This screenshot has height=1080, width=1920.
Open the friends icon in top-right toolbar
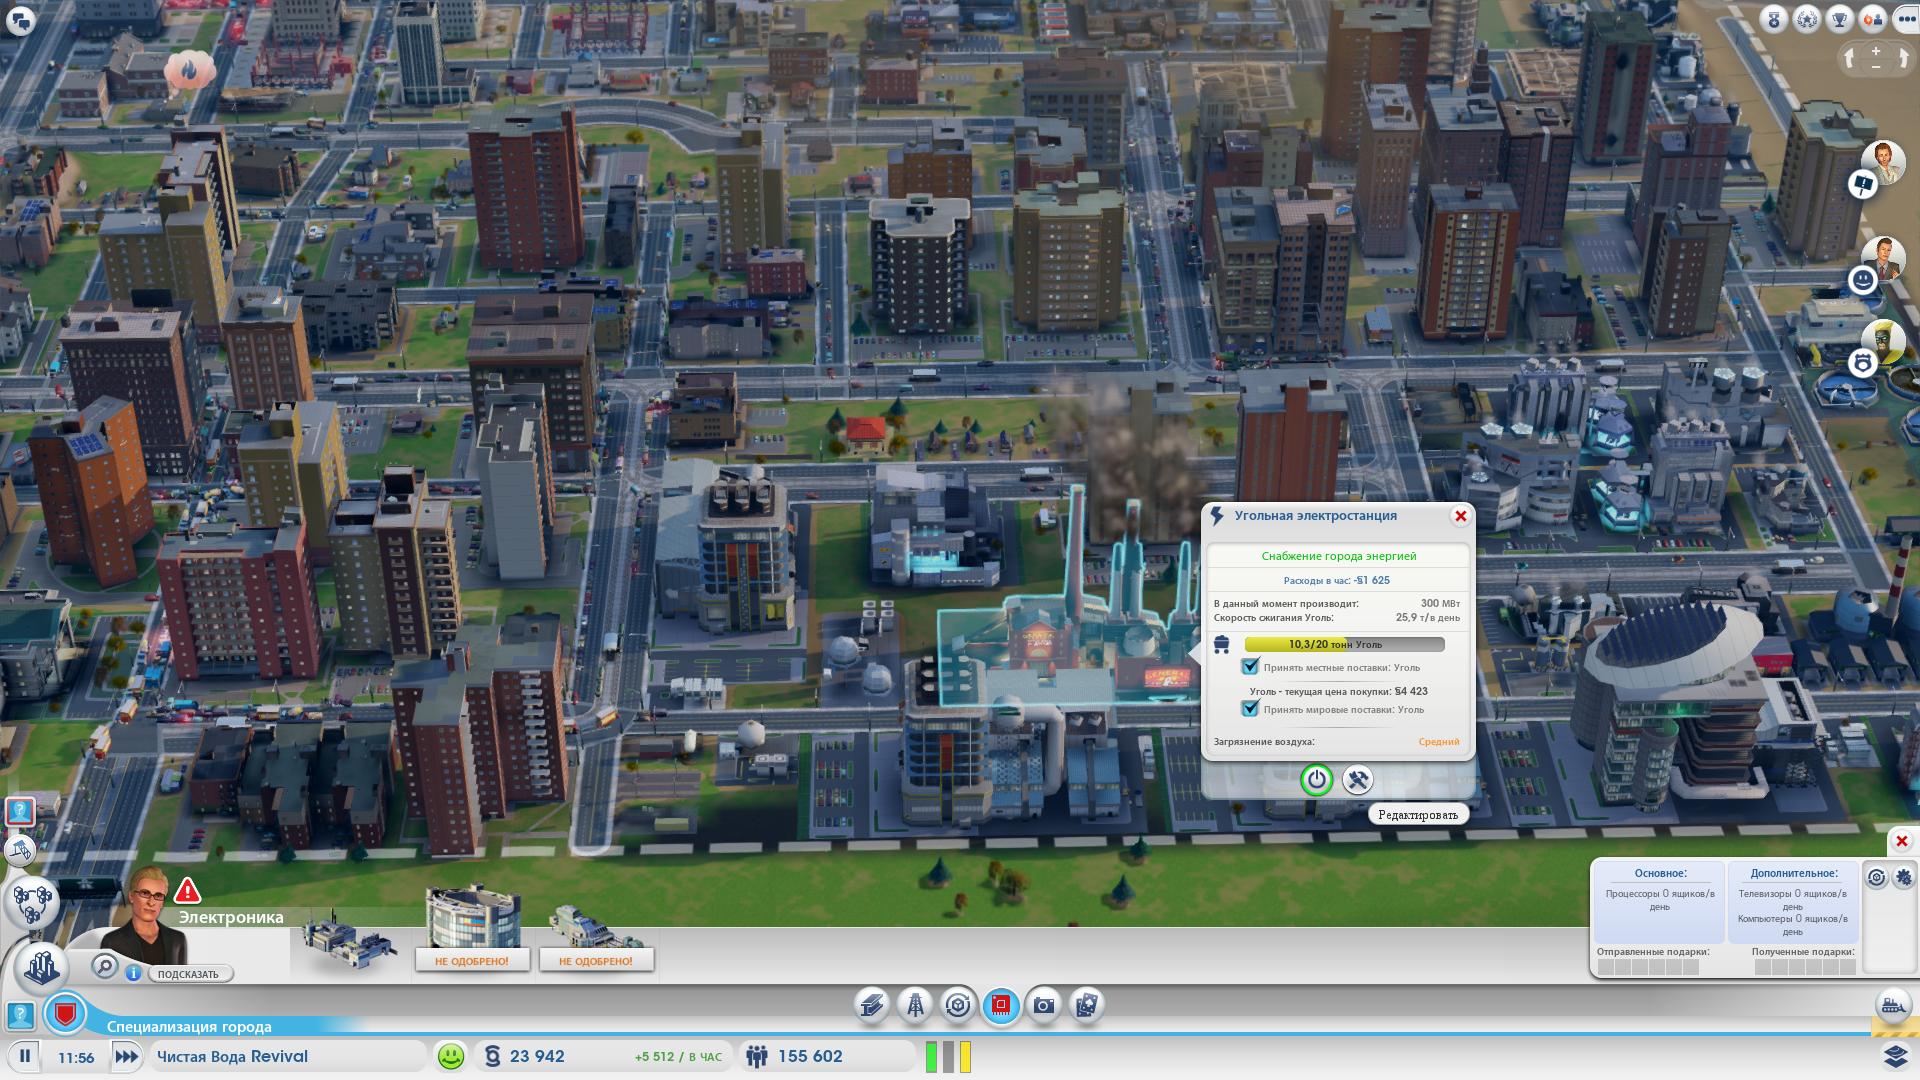click(x=1872, y=20)
